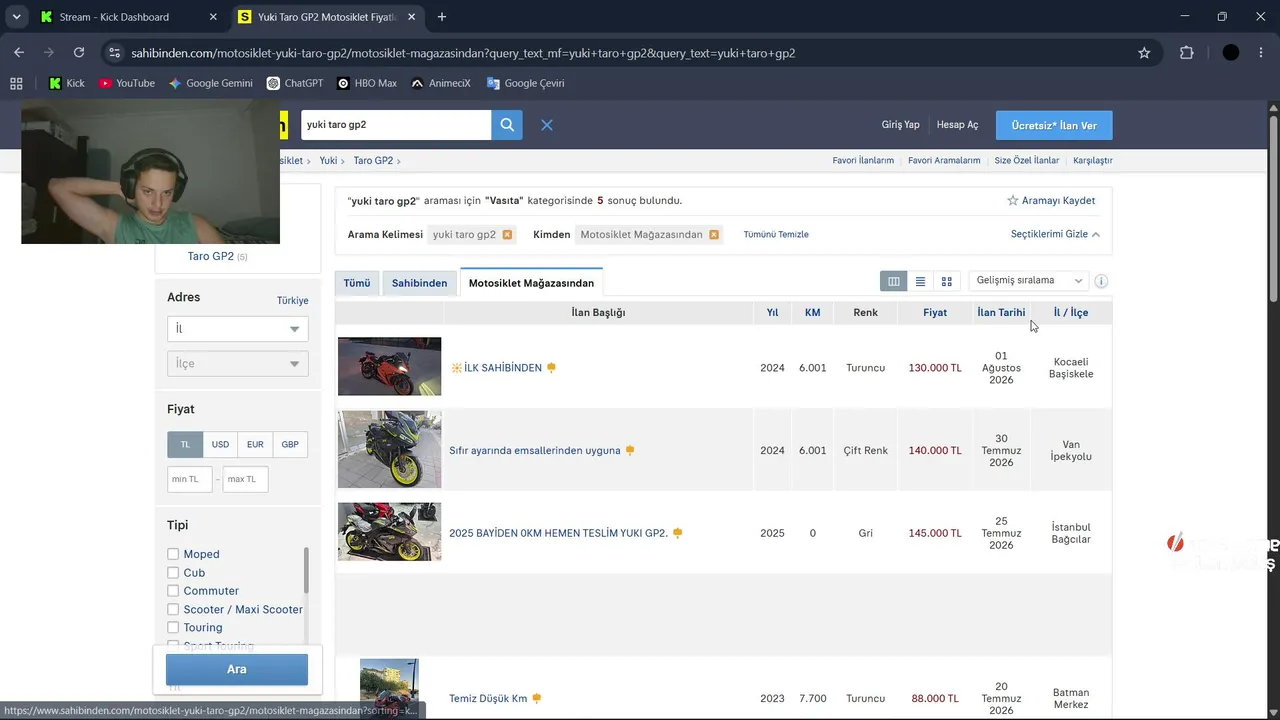Image resolution: width=1280 pixels, height=720 pixels.
Task: Click the Ücretsiz İlan Ver button
Action: click(x=1054, y=125)
